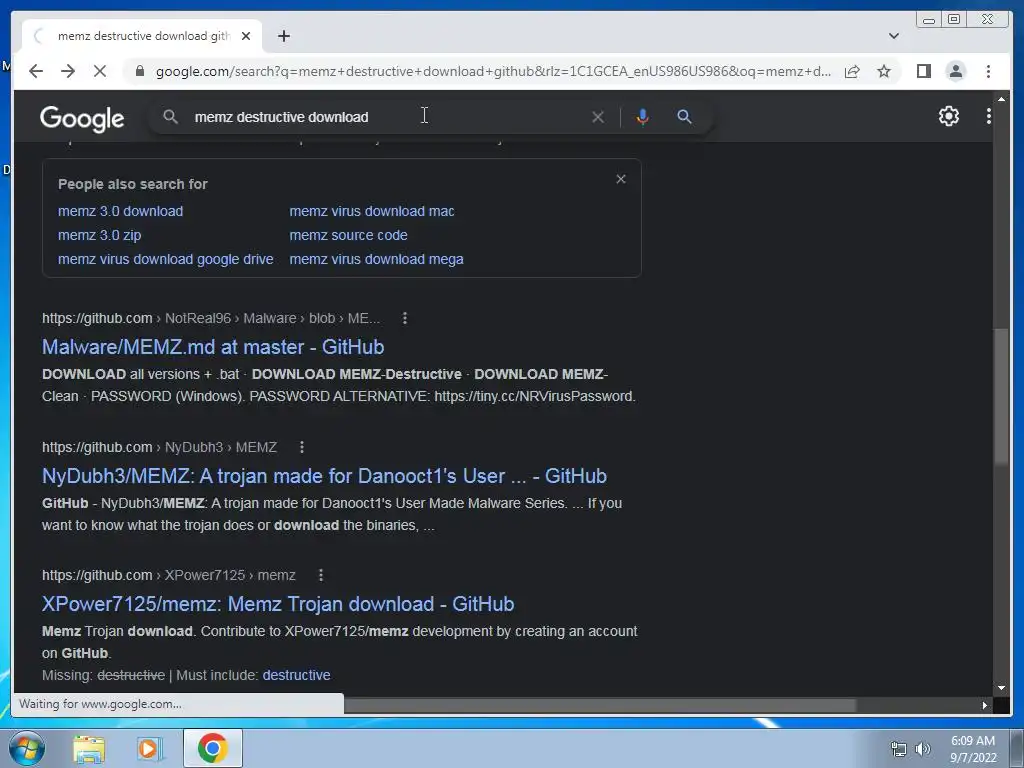View site information padlock icon

[x=140, y=71]
